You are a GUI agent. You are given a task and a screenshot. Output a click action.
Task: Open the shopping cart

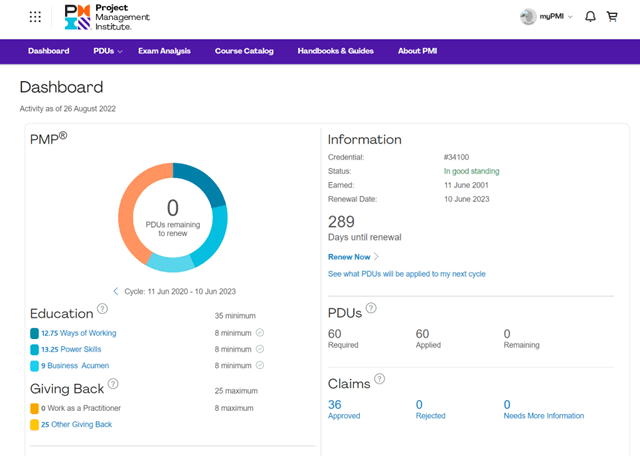tap(612, 17)
